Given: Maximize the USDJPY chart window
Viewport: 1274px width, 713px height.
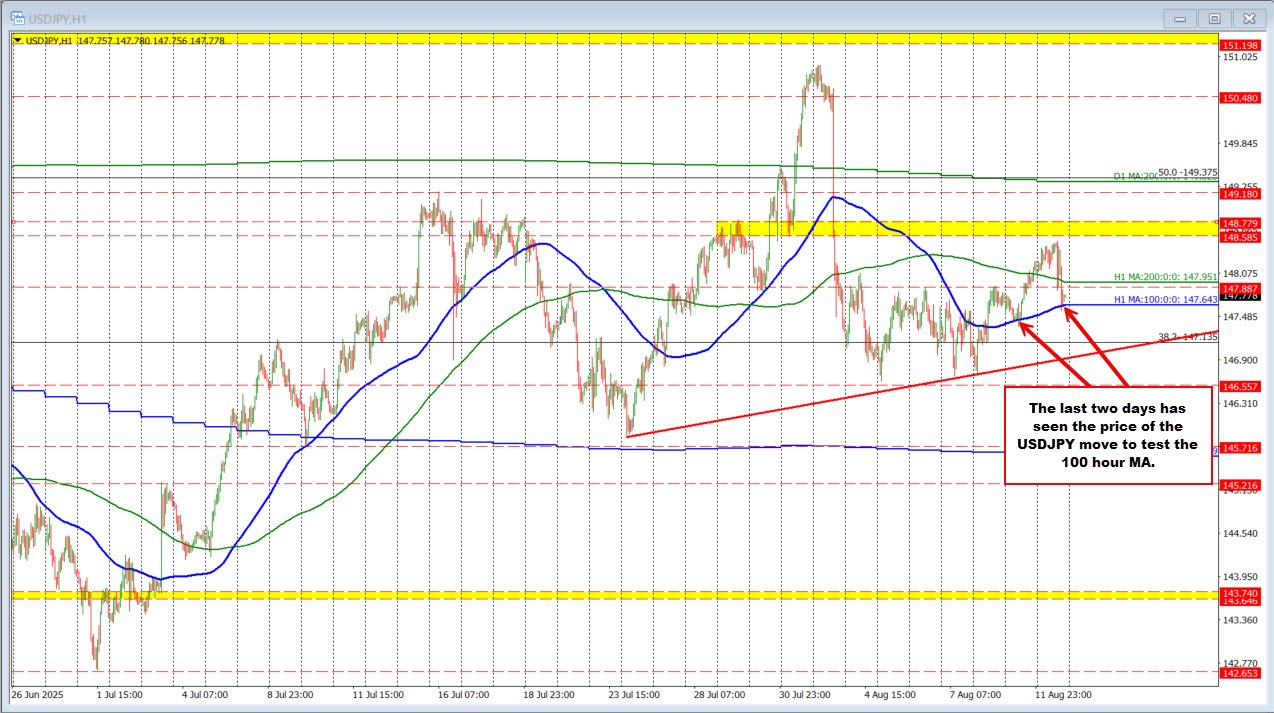Looking at the screenshot, I should tap(1213, 18).
